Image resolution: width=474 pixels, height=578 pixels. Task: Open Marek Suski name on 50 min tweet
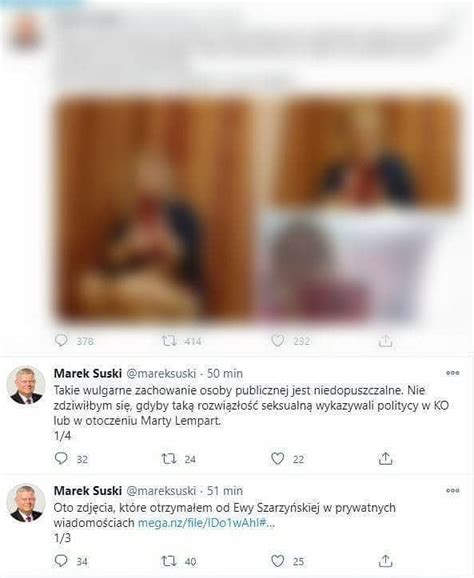pyautogui.click(x=88, y=373)
